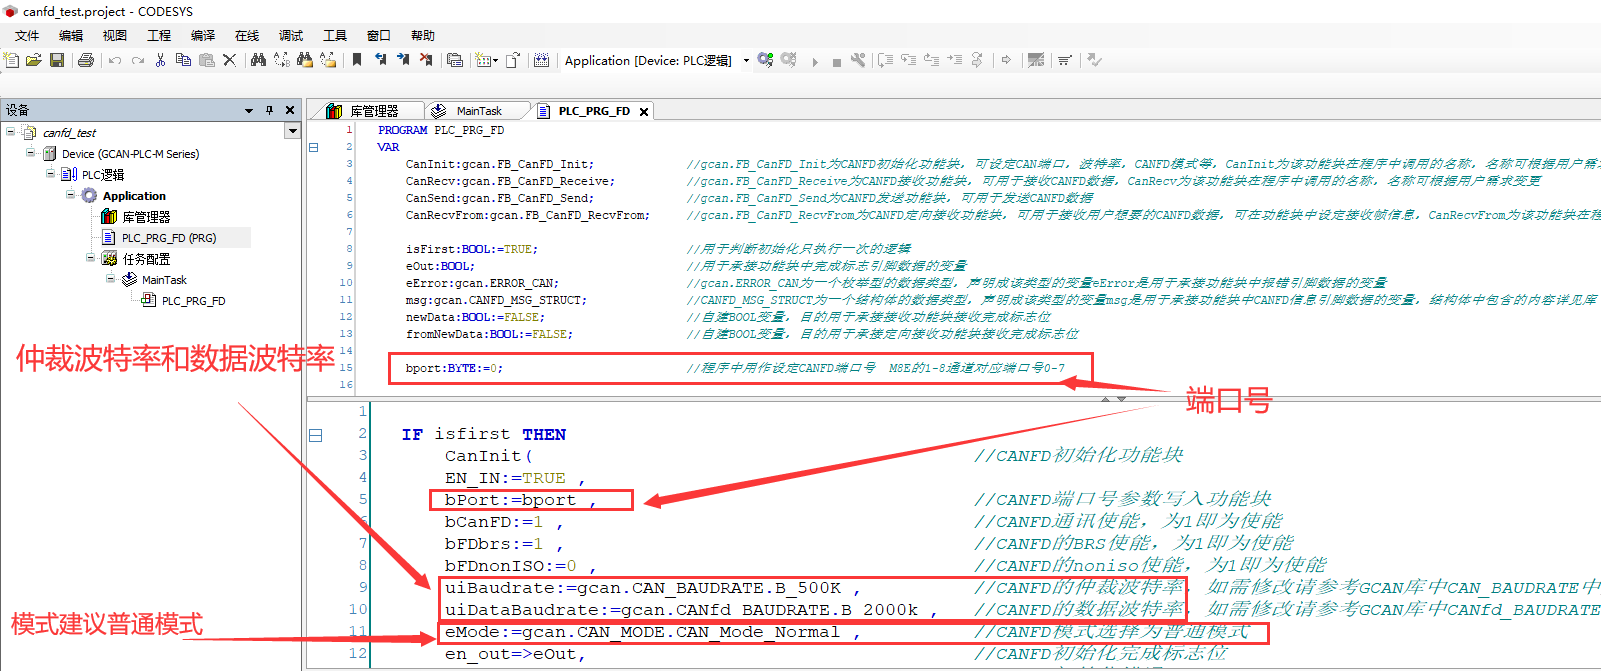
Task: Close the PLC_PRG_FD editor tab
Action: click(644, 112)
